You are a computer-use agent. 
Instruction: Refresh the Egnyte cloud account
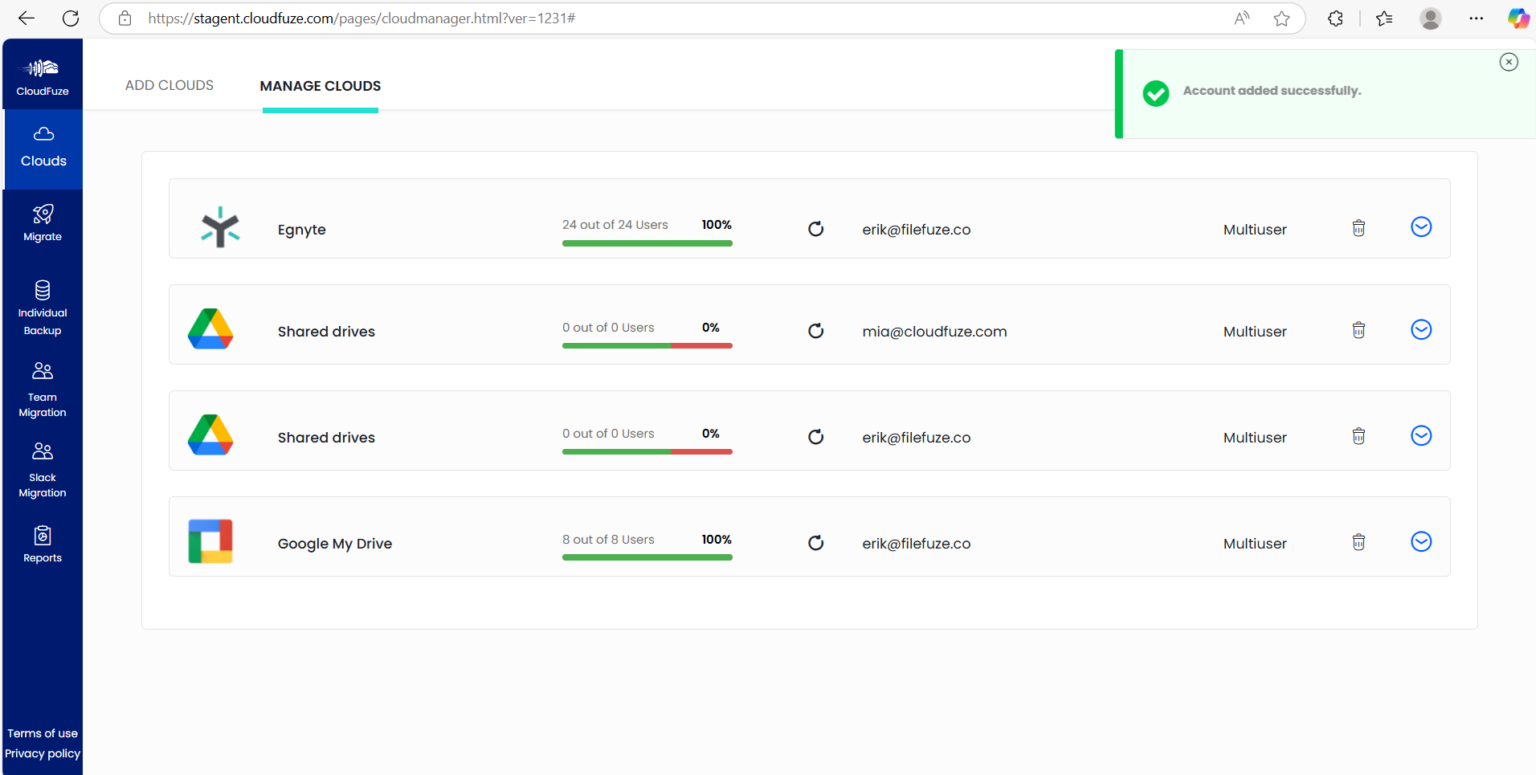point(816,229)
